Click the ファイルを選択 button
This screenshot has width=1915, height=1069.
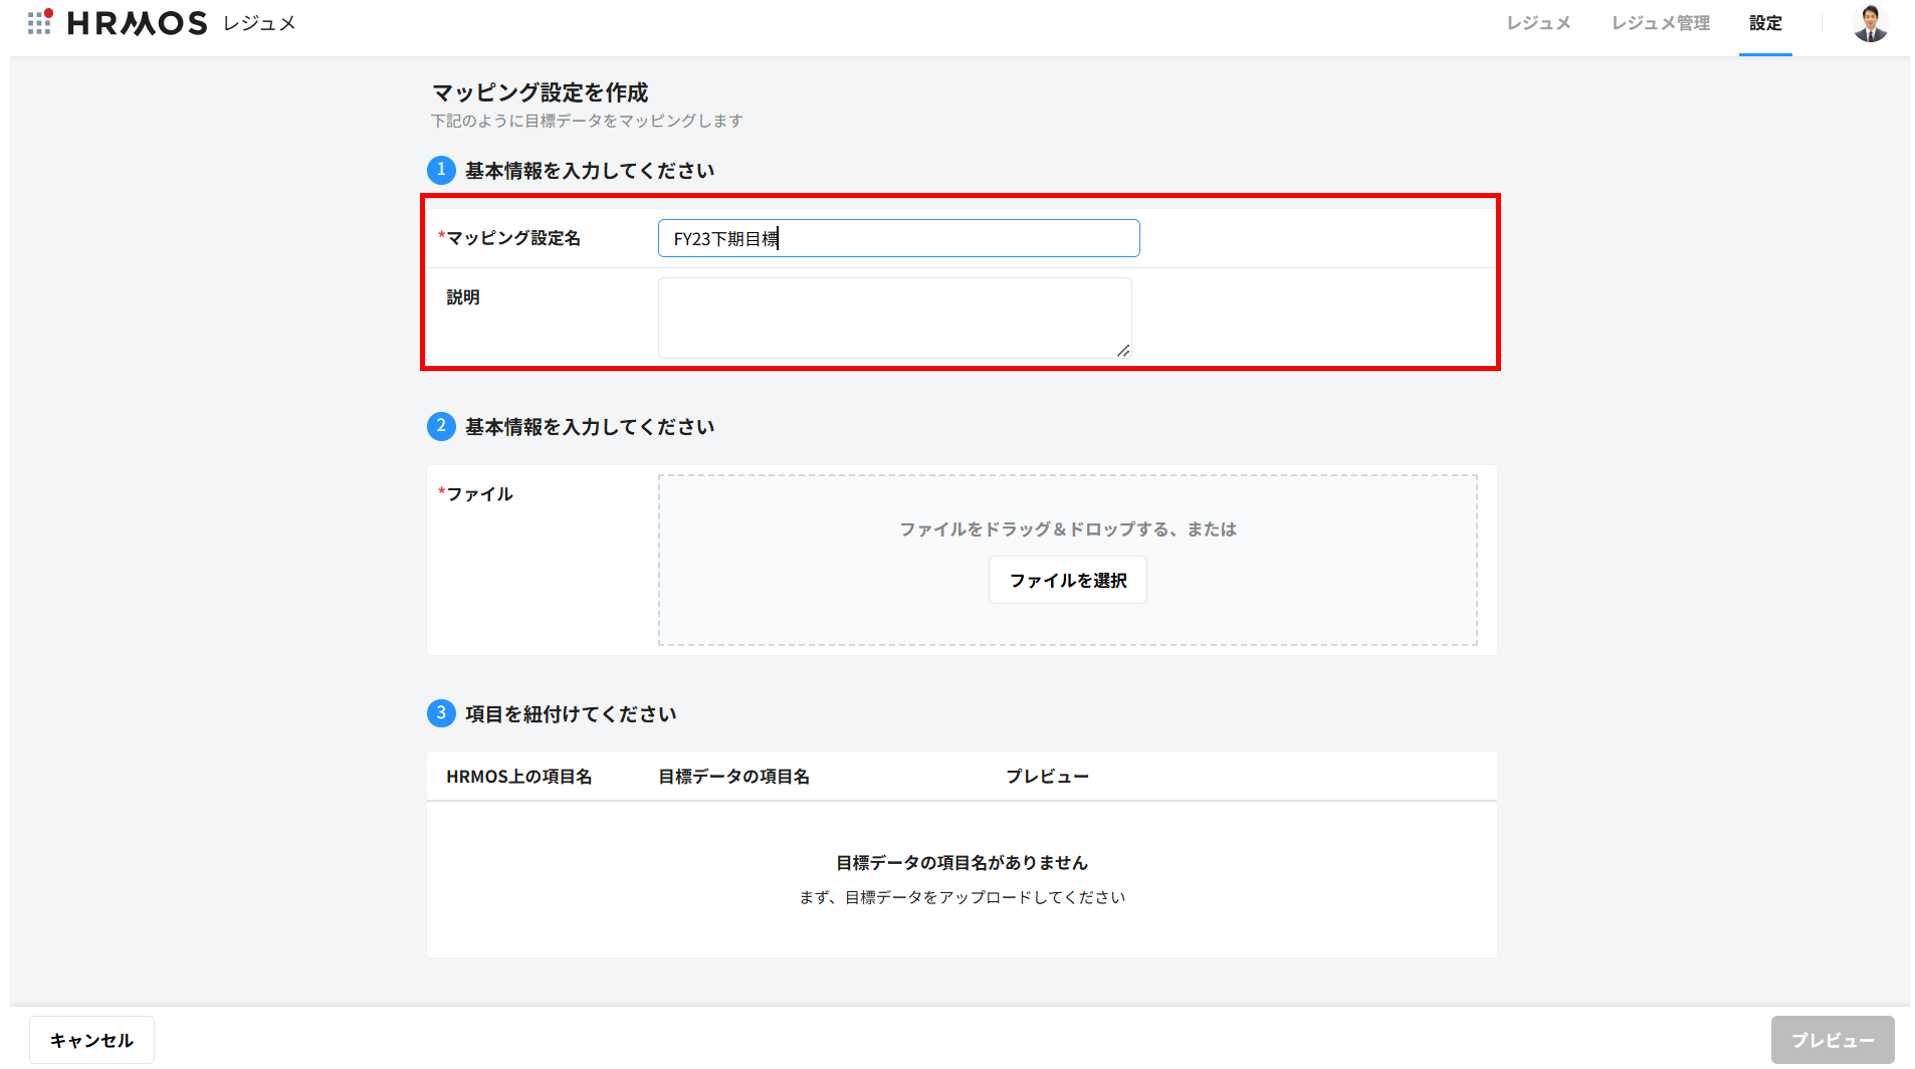(1067, 580)
